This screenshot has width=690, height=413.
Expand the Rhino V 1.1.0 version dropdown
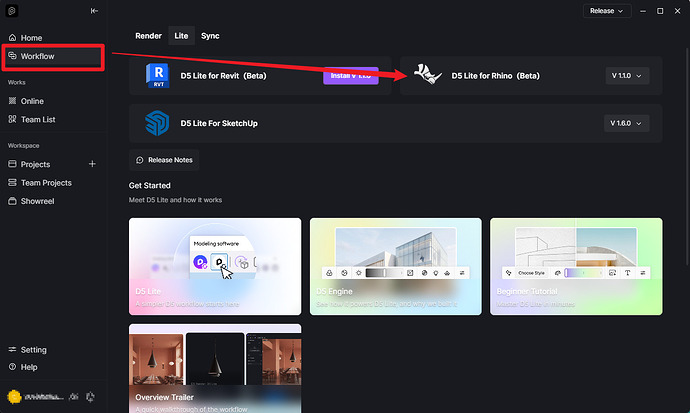point(627,76)
